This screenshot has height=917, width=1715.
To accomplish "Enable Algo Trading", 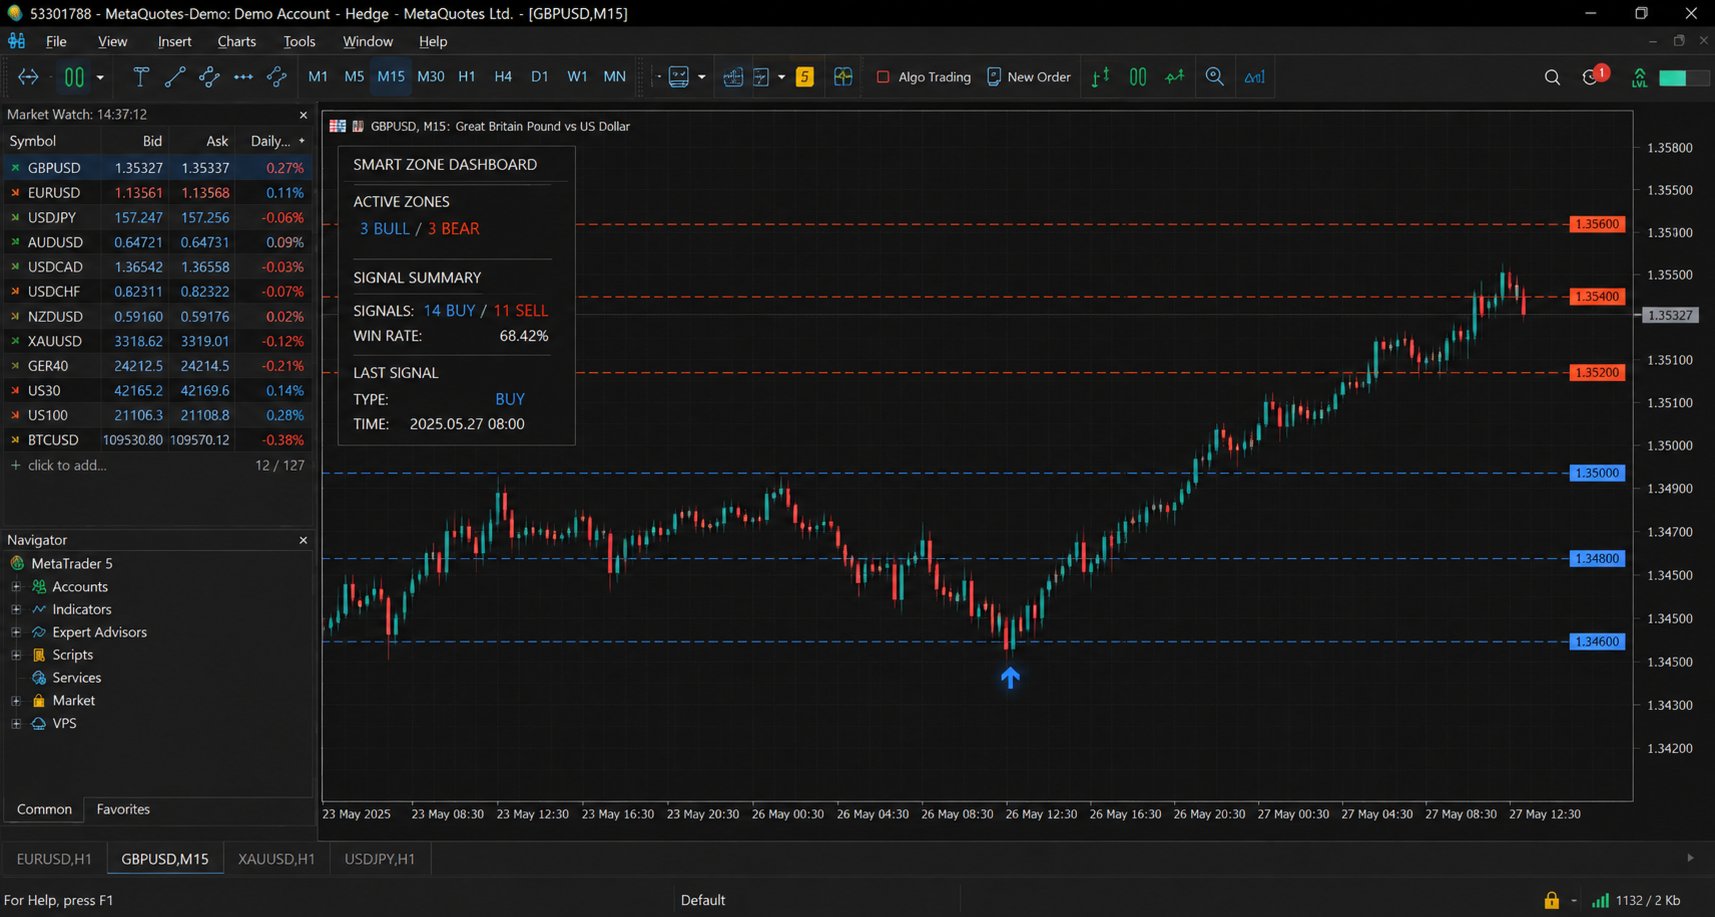I will tap(923, 77).
